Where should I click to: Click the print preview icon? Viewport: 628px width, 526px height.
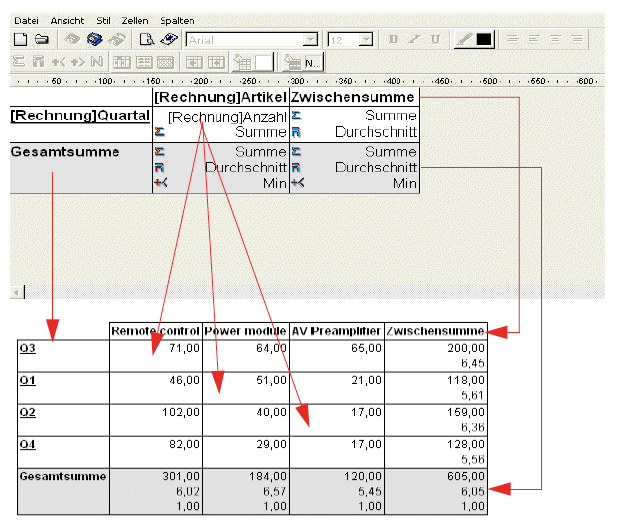click(146, 39)
